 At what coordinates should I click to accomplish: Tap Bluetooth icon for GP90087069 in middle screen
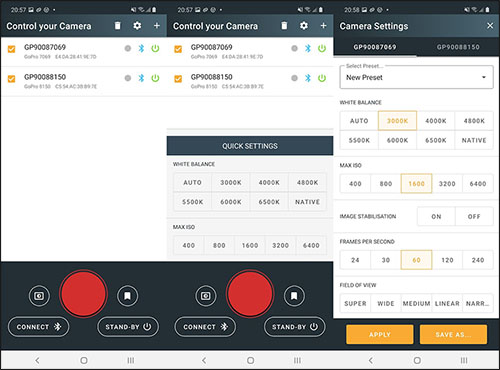(308, 48)
